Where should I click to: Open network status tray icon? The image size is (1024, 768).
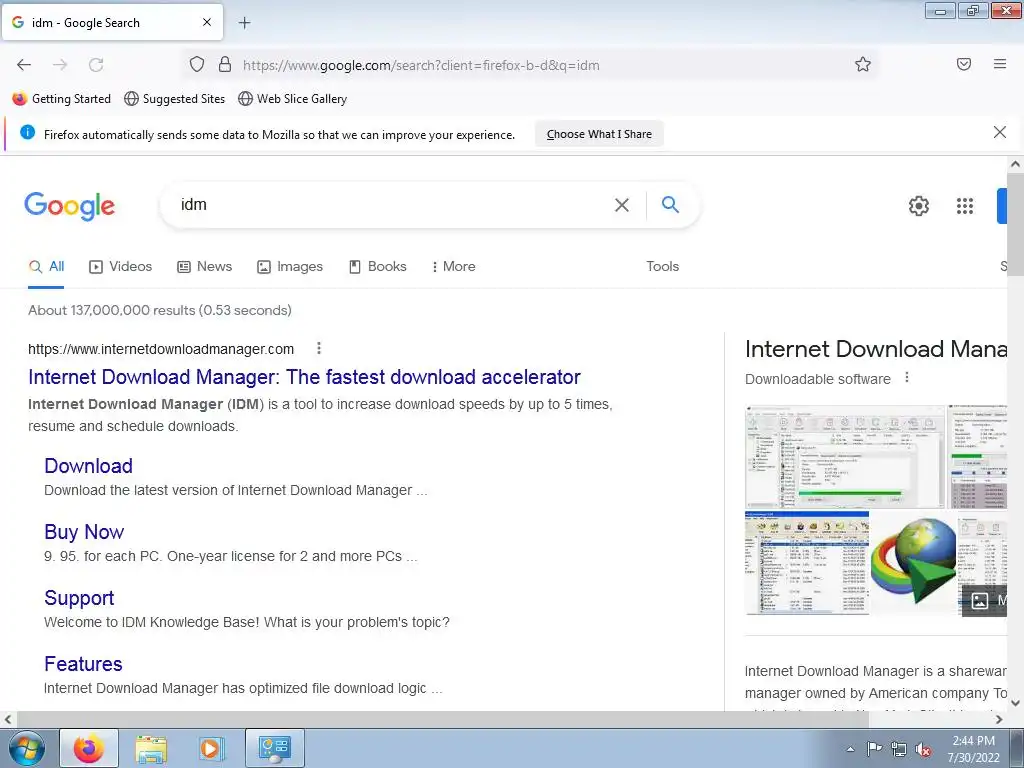coord(899,749)
